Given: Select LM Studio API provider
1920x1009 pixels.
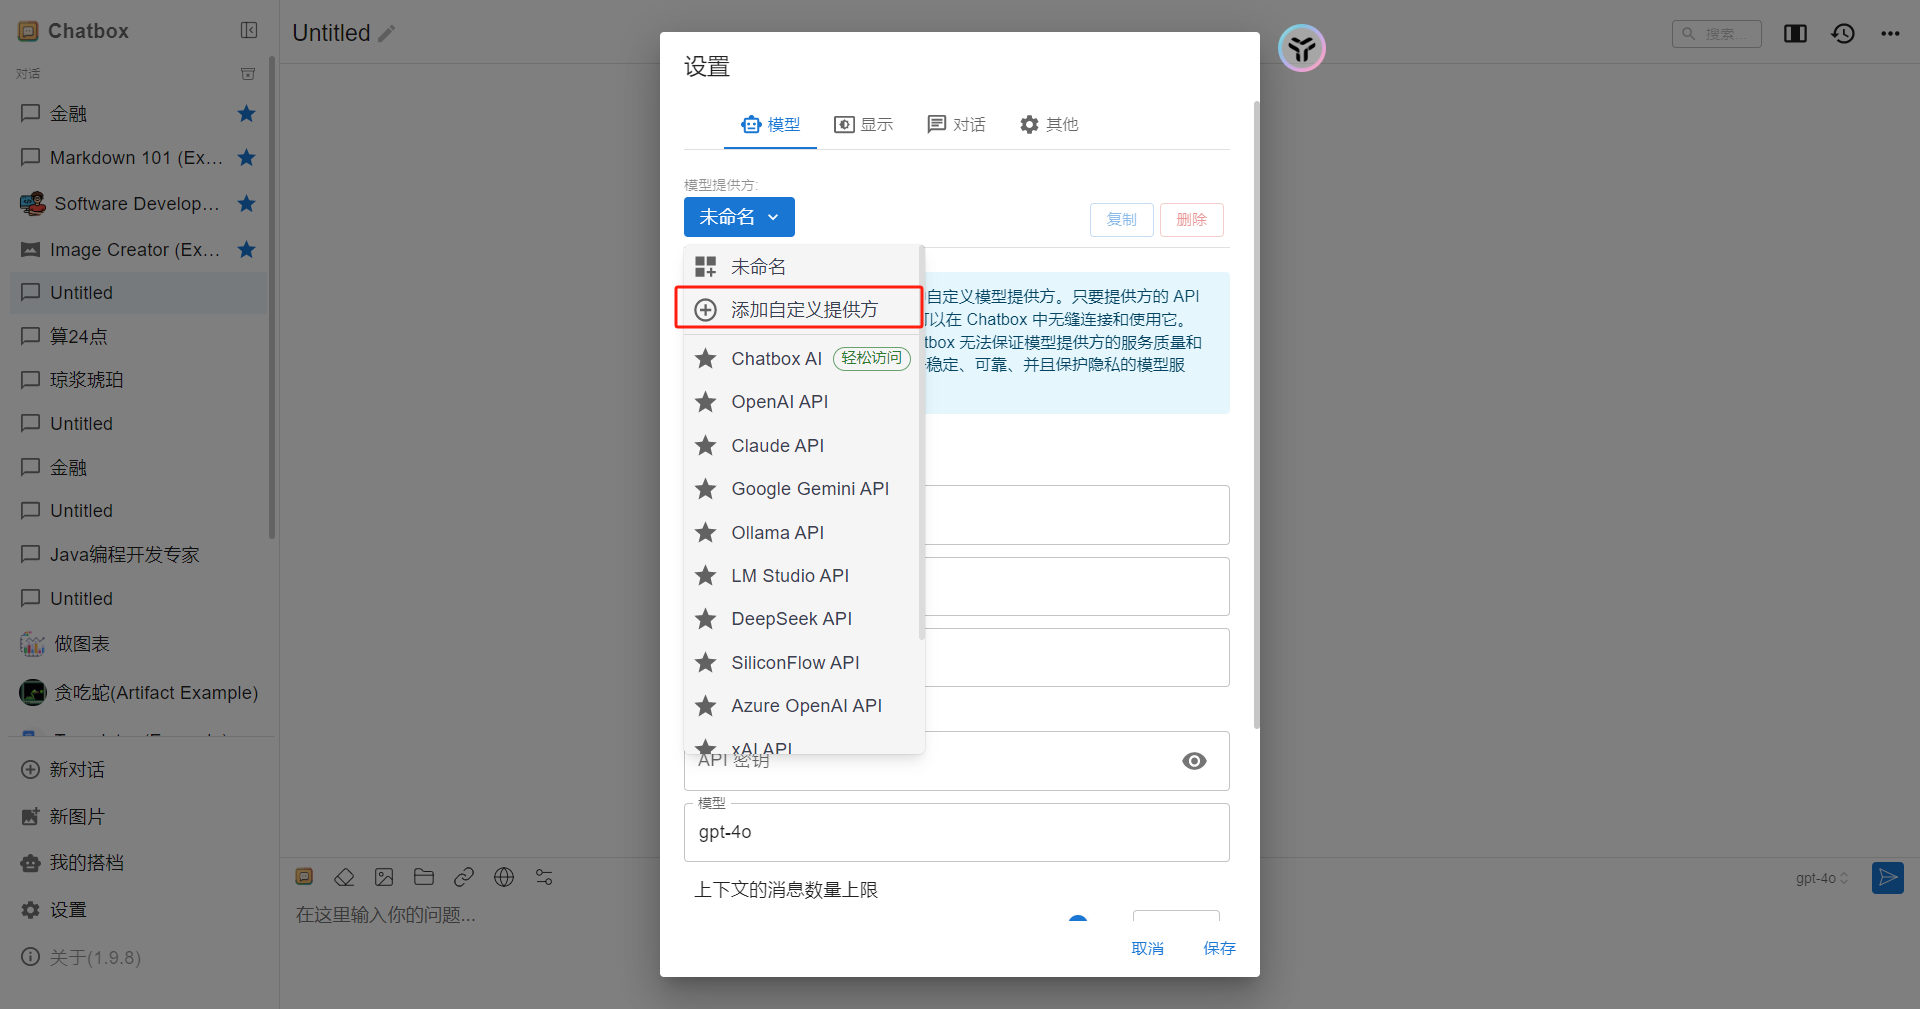Looking at the screenshot, I should click(802, 576).
